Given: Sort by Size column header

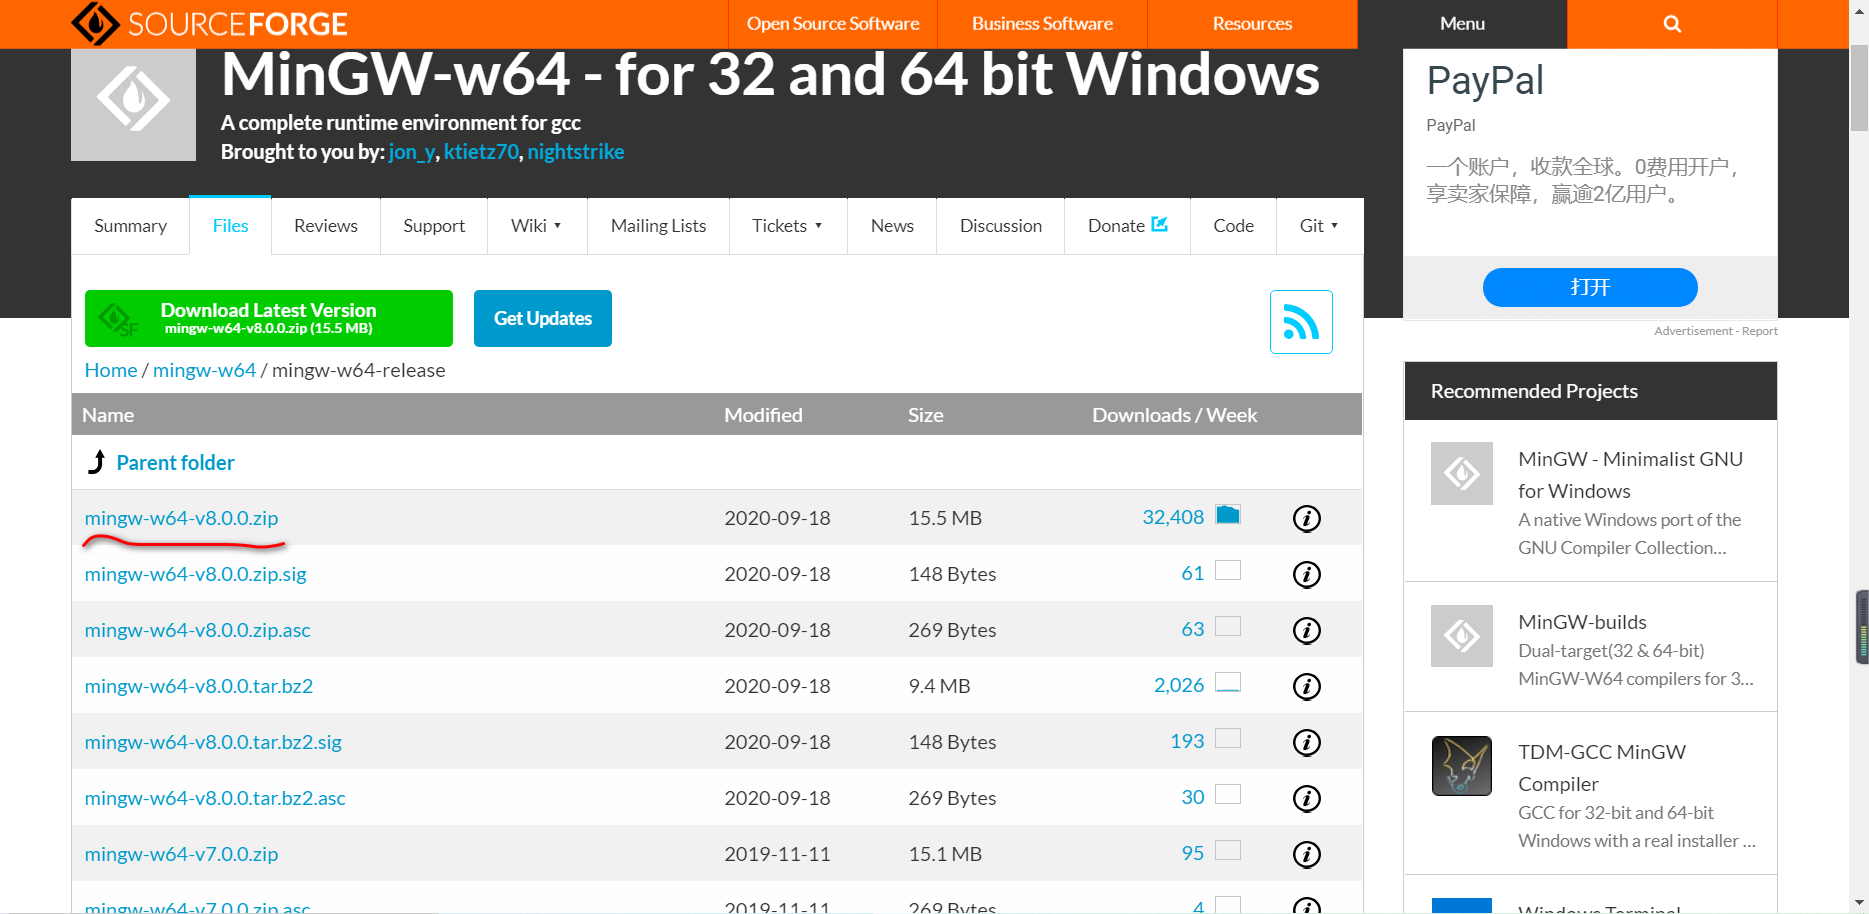Looking at the screenshot, I should 926,415.
